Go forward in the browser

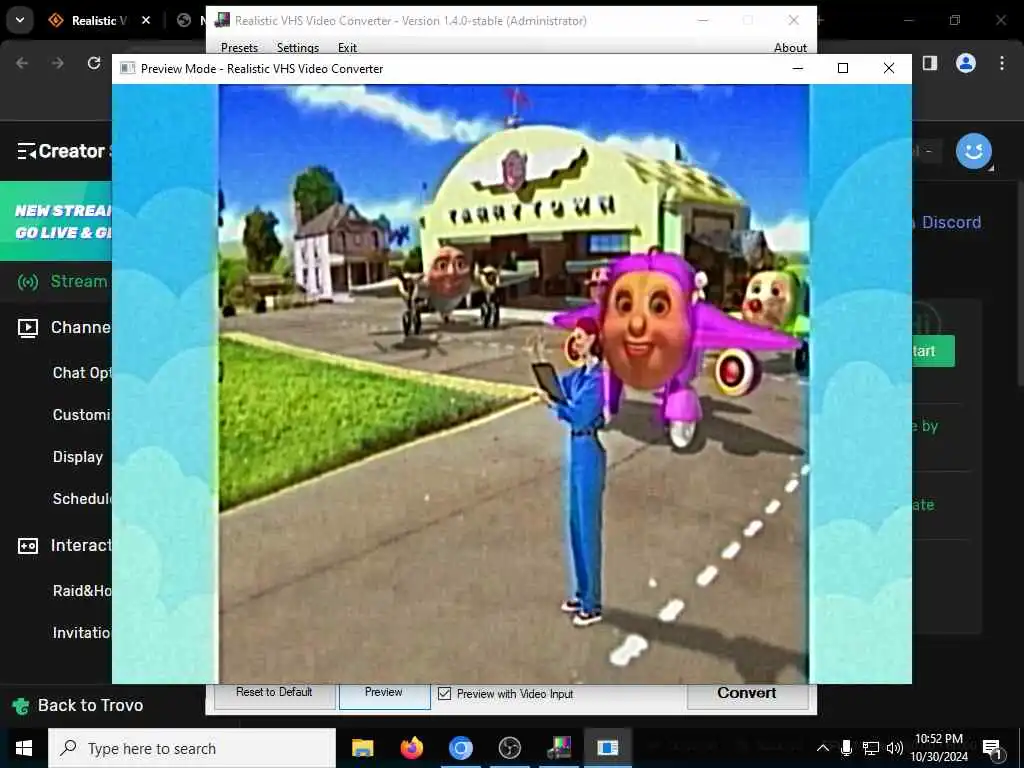(58, 63)
